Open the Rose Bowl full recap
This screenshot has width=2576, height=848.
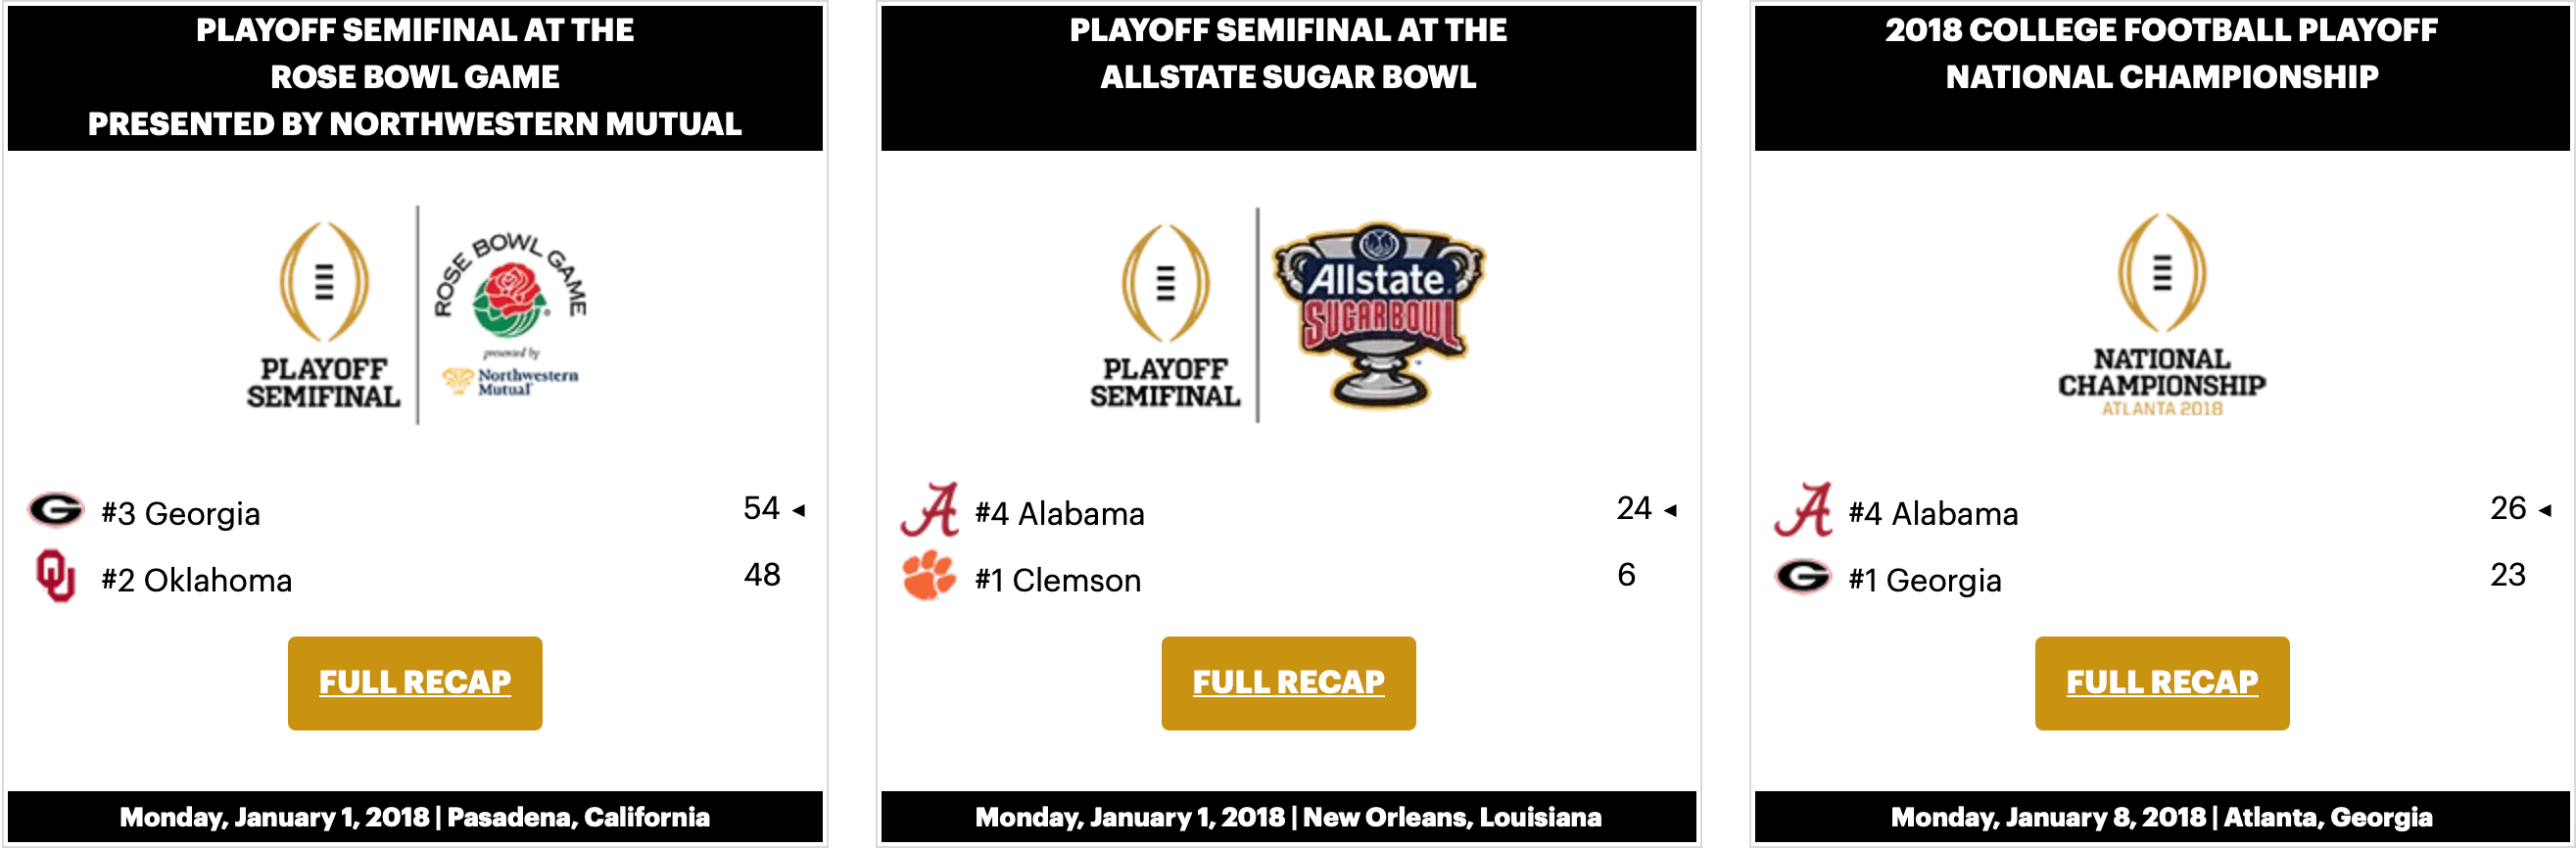coord(414,683)
